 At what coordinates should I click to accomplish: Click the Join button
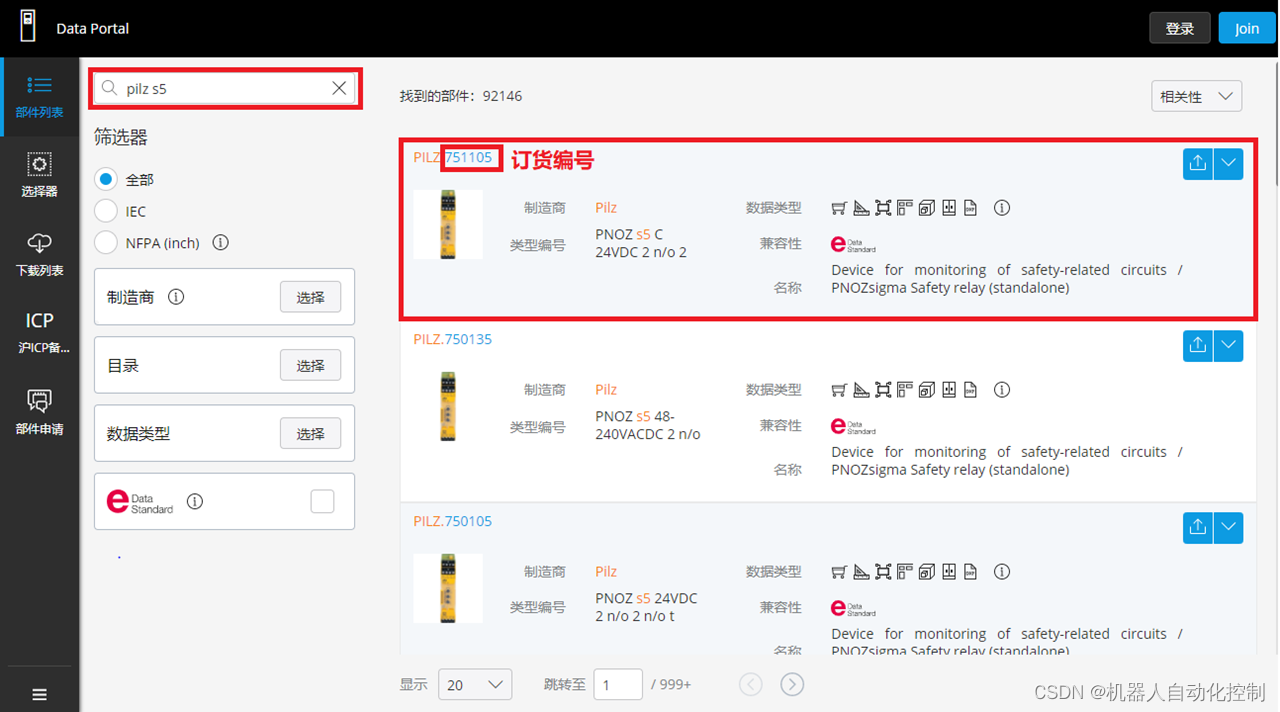click(1247, 28)
